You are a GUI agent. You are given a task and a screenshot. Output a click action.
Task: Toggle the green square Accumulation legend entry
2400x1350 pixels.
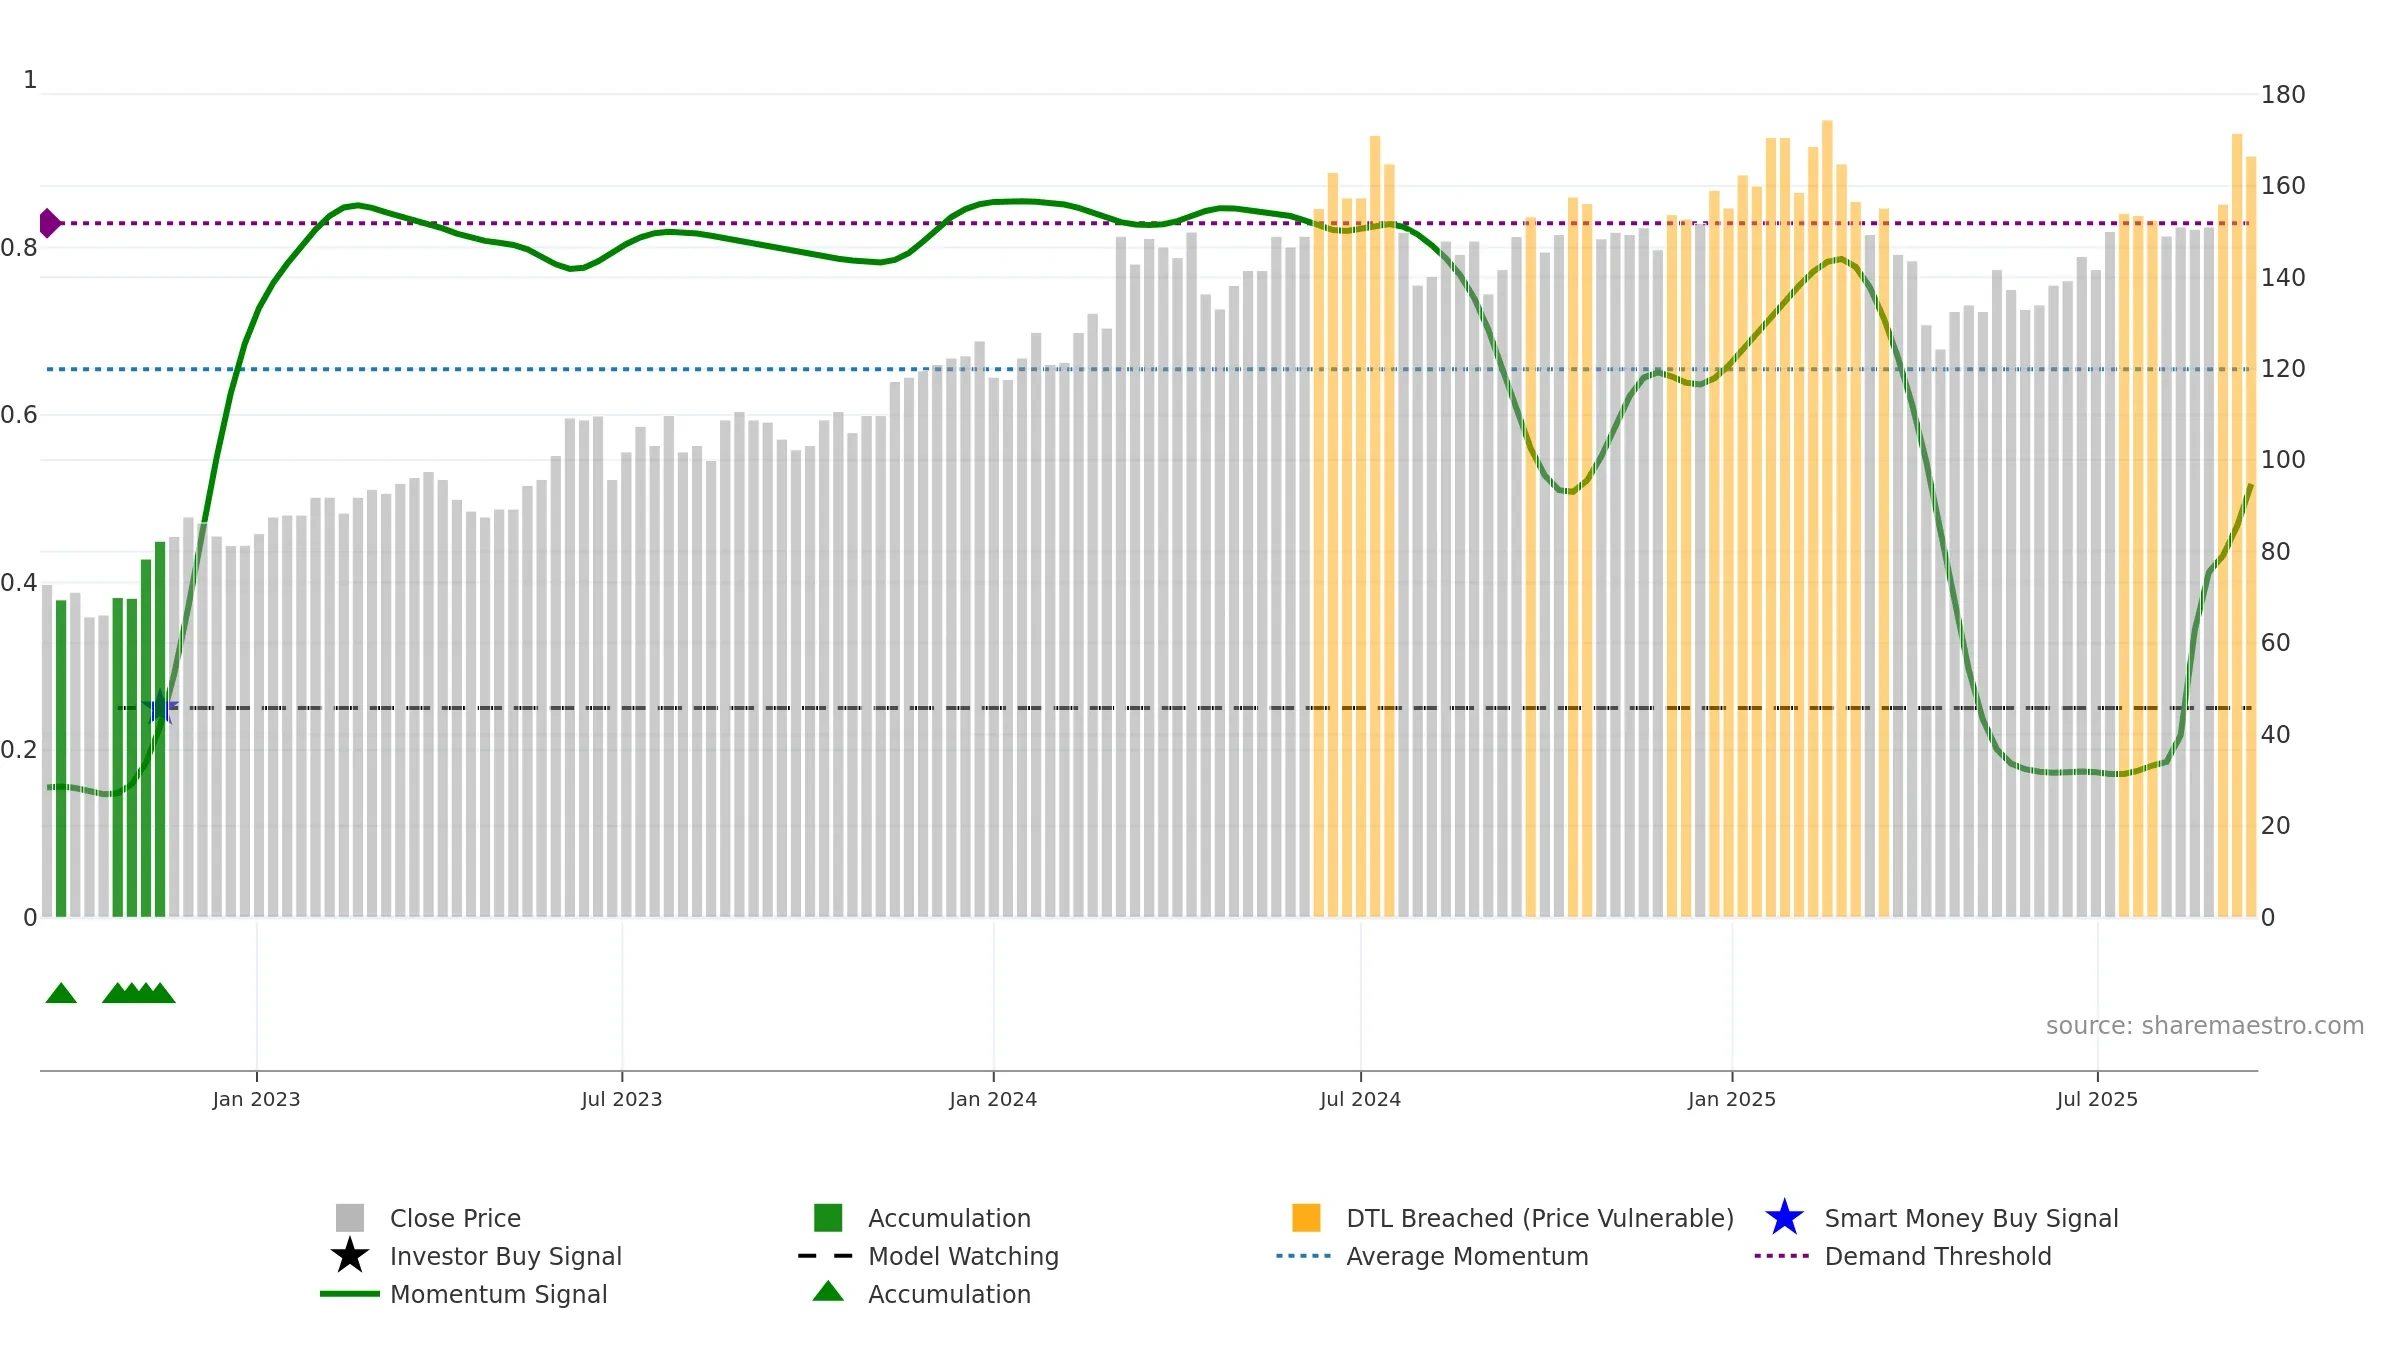(923, 1218)
